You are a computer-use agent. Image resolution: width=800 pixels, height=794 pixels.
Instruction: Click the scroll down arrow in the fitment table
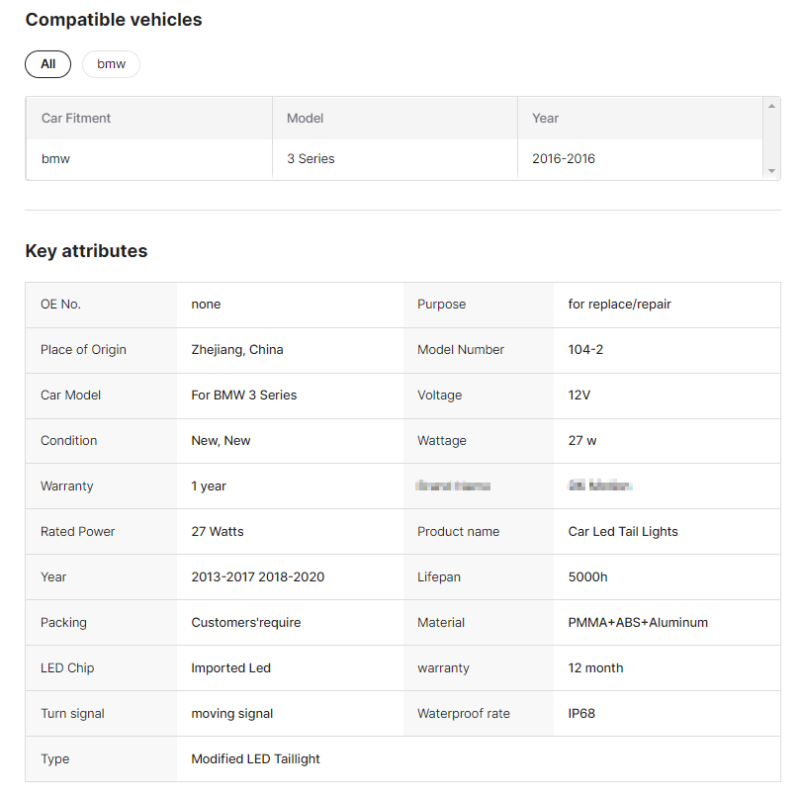tap(771, 171)
